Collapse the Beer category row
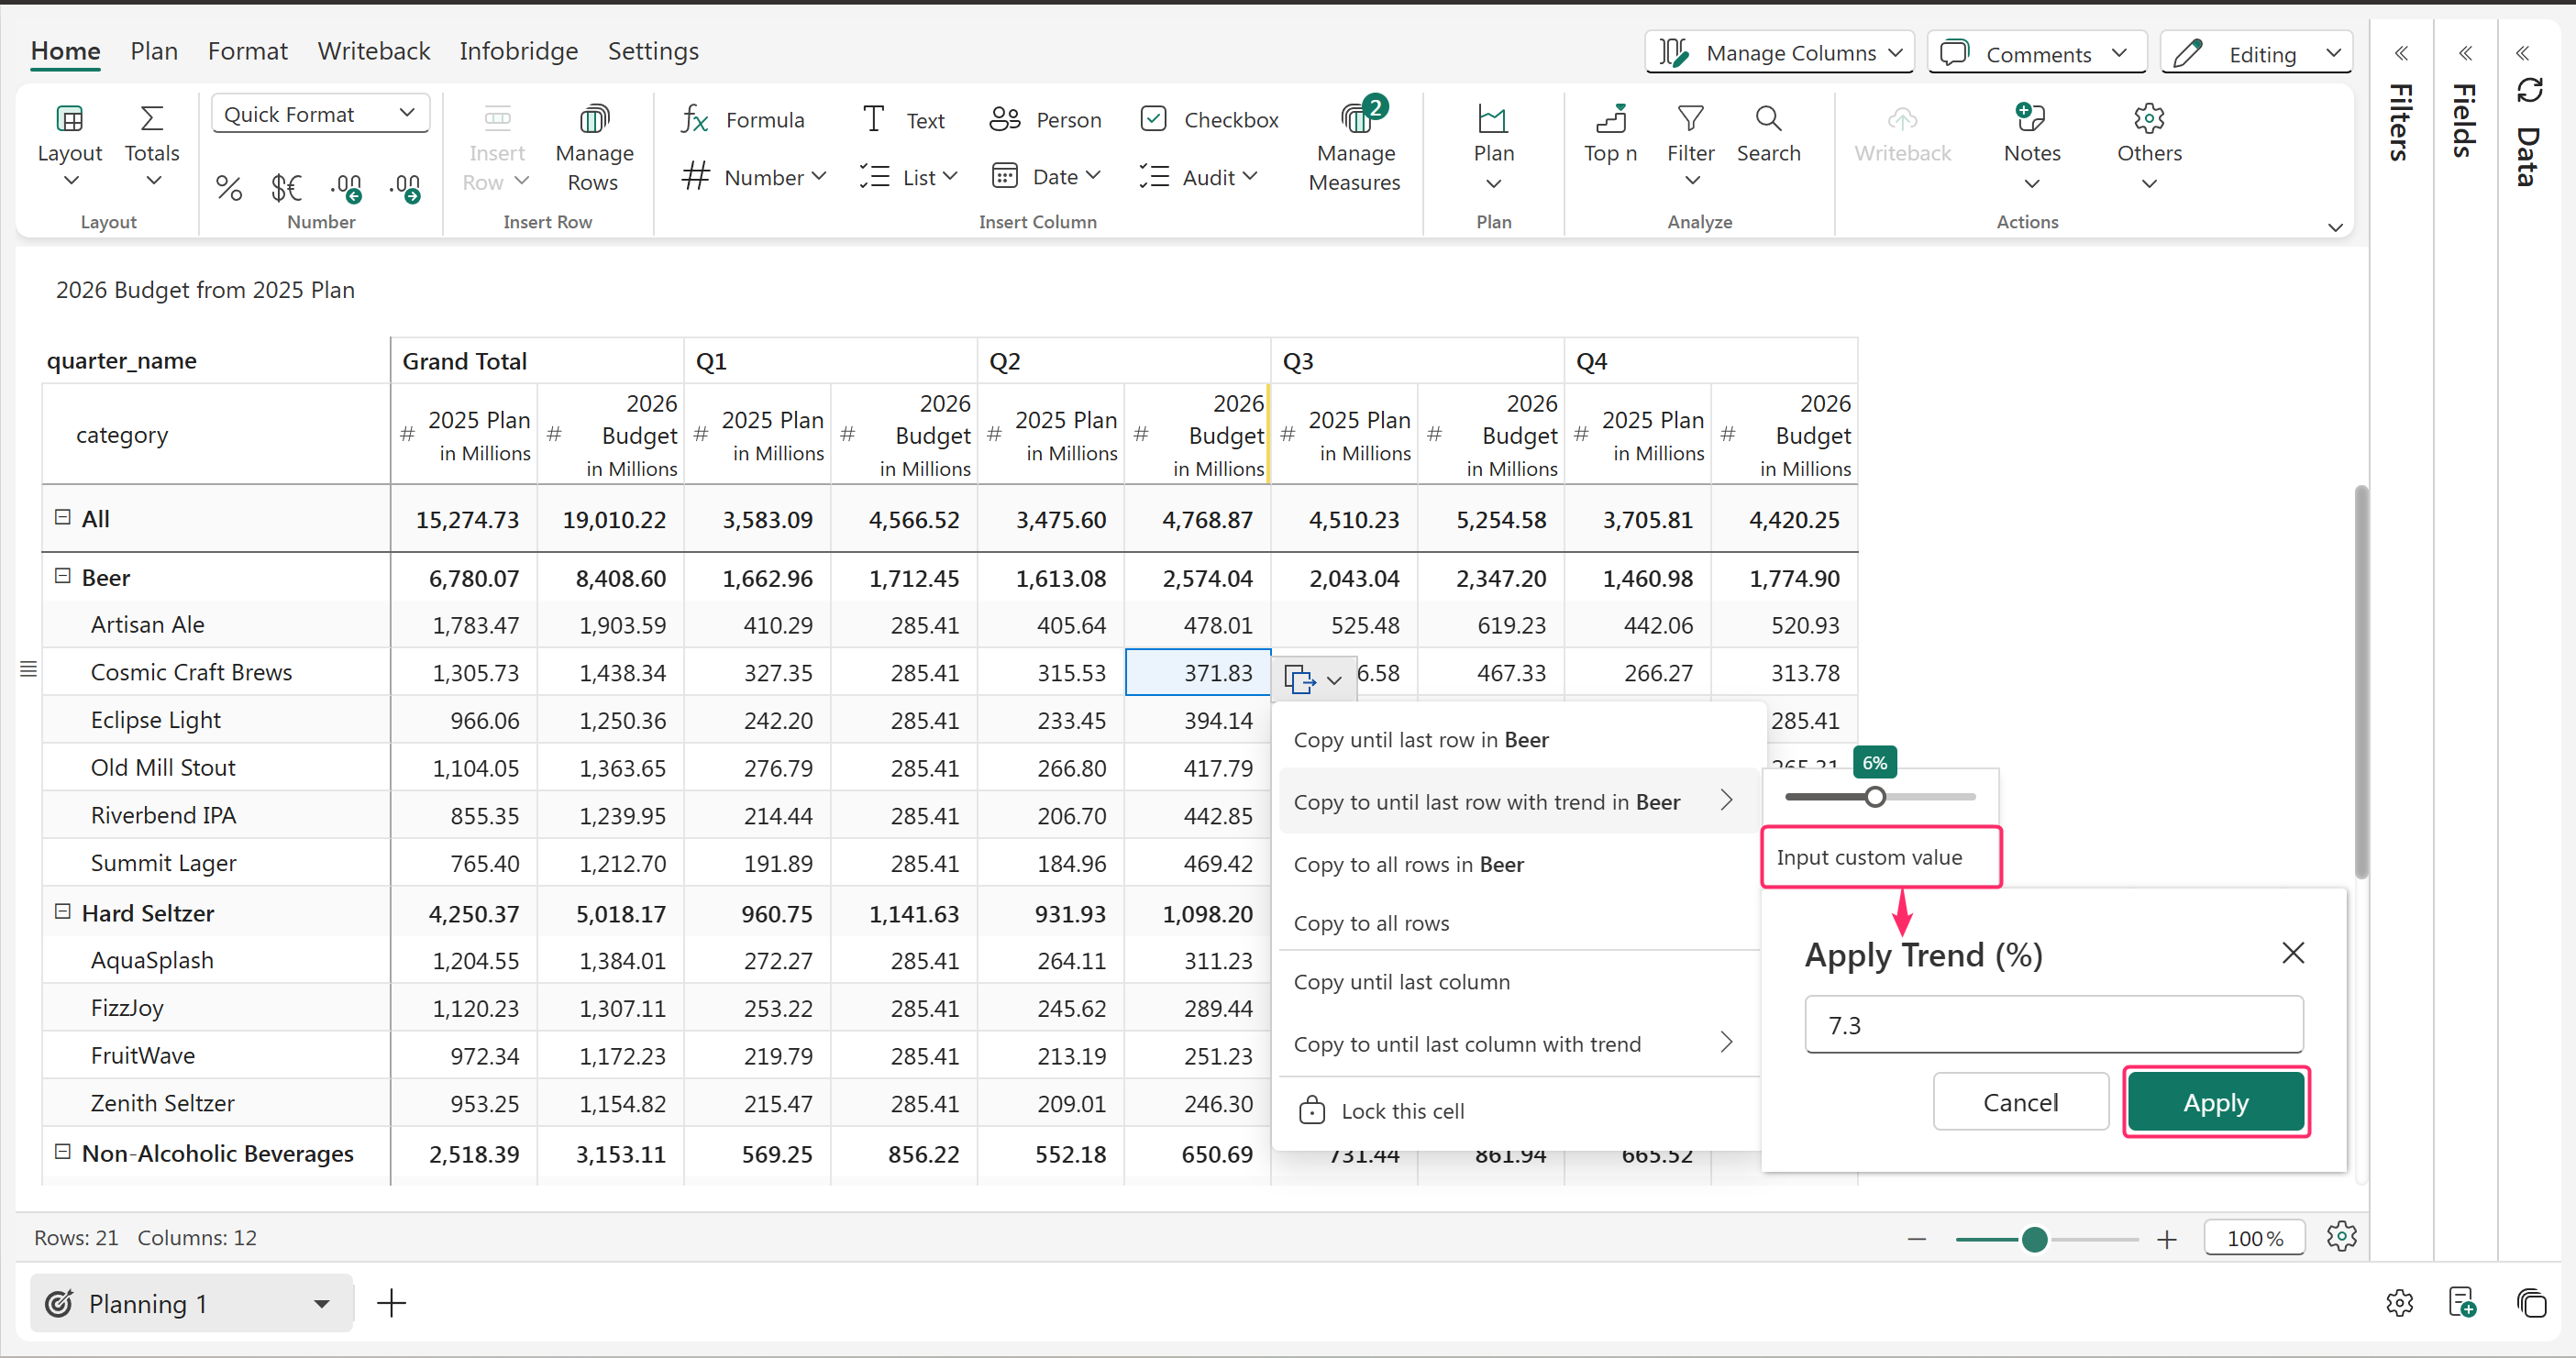 coord(63,576)
